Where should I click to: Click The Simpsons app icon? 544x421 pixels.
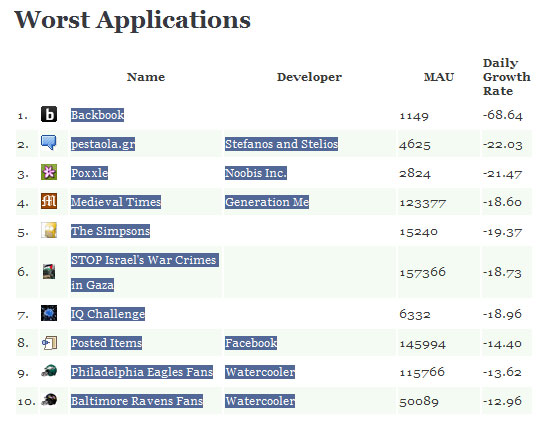pyautogui.click(x=49, y=230)
